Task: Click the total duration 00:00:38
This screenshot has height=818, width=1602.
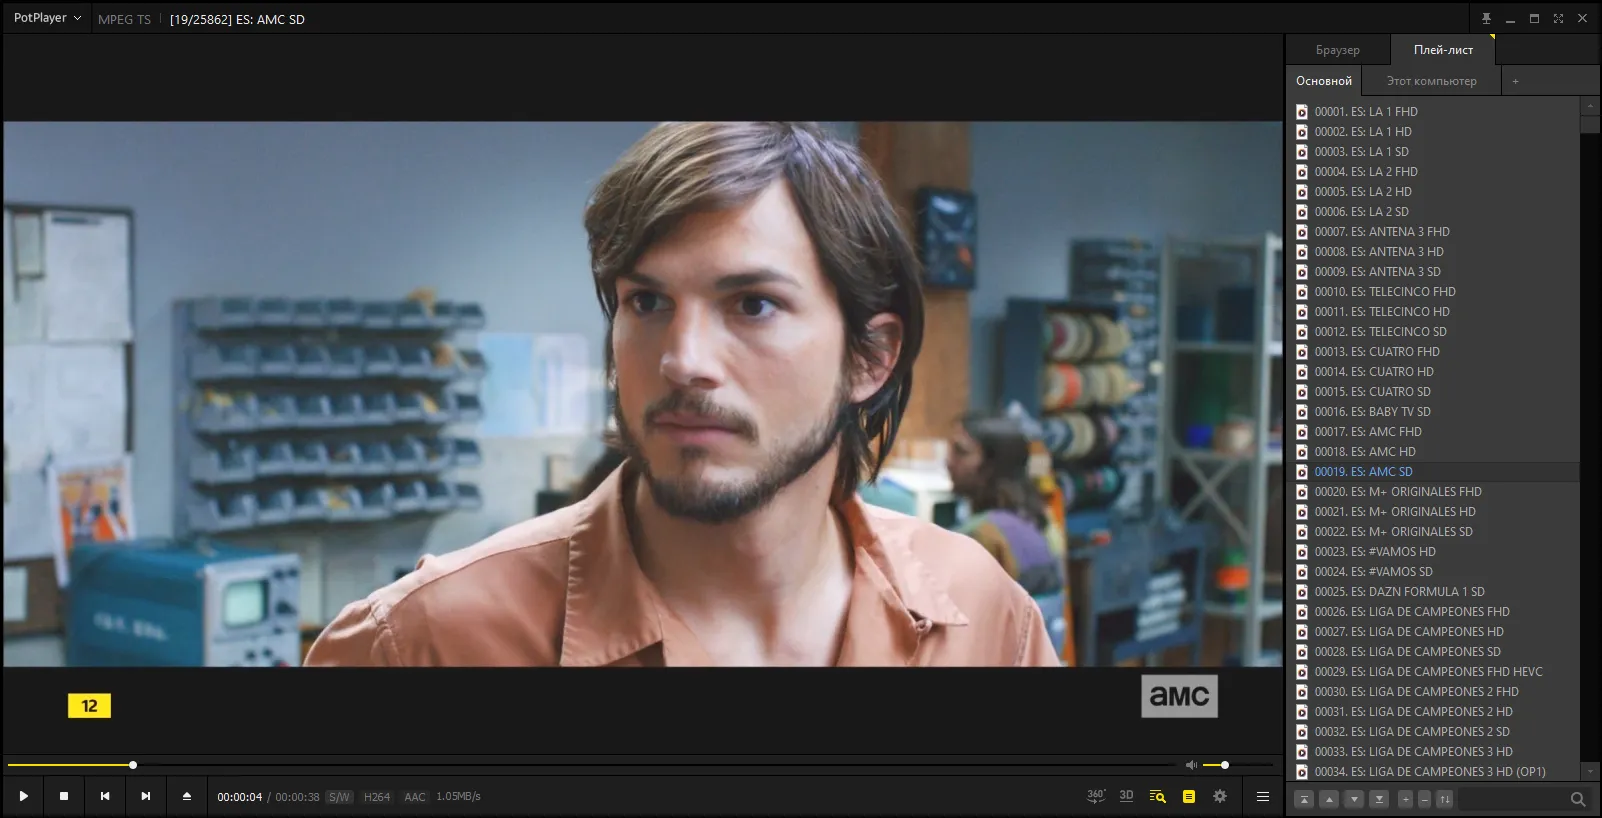Action: point(297,797)
